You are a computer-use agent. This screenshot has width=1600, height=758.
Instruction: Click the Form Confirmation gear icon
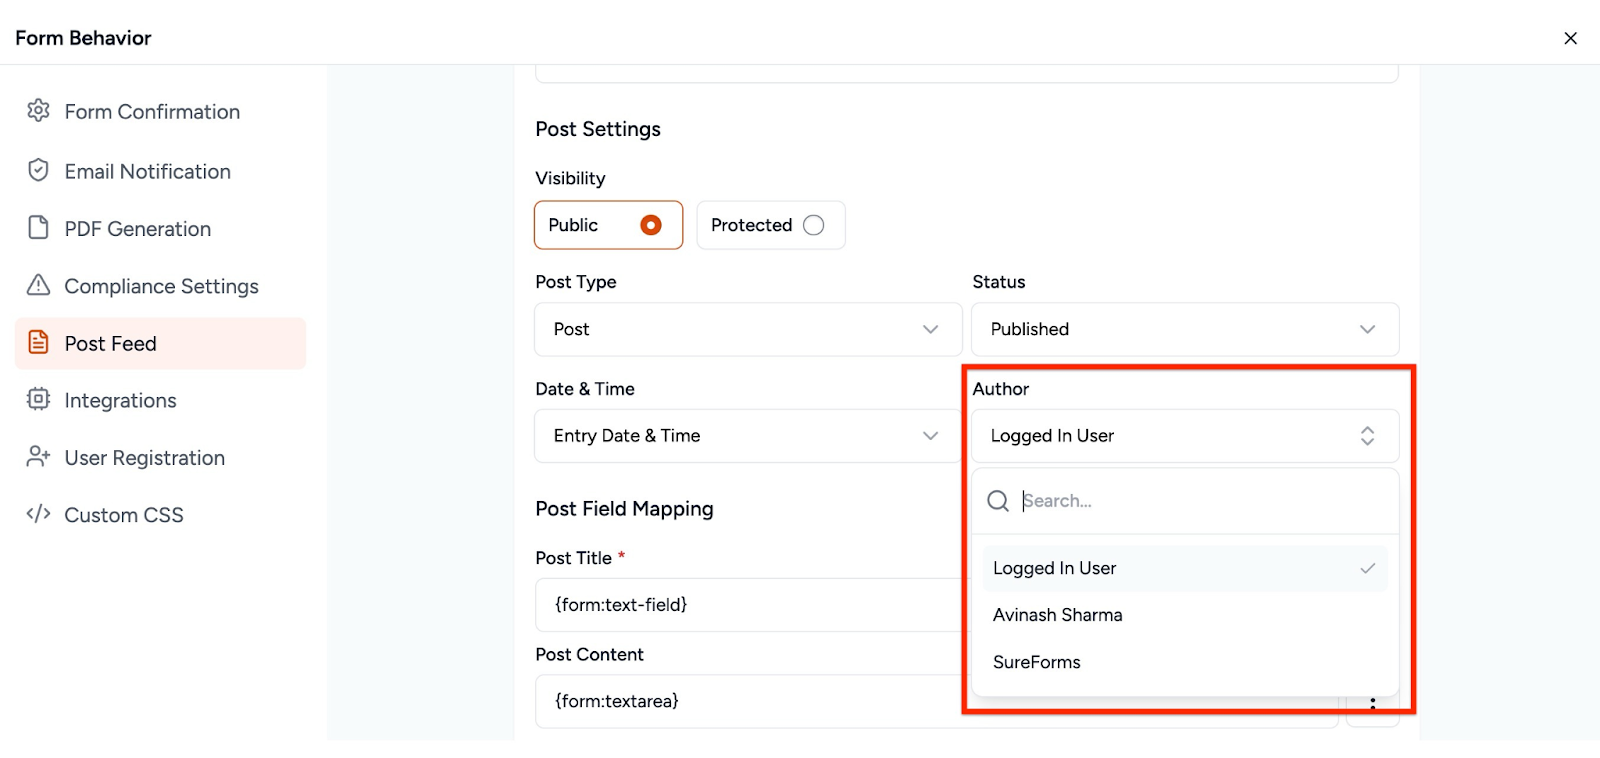38,111
